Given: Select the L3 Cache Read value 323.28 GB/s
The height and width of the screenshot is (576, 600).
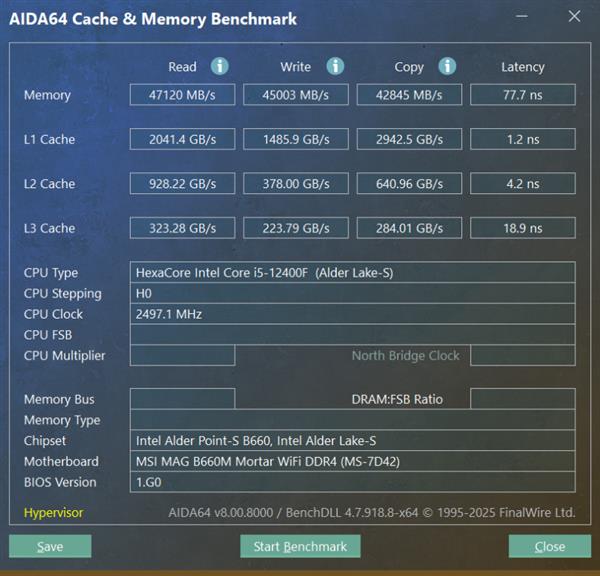Looking at the screenshot, I should coord(182,228).
